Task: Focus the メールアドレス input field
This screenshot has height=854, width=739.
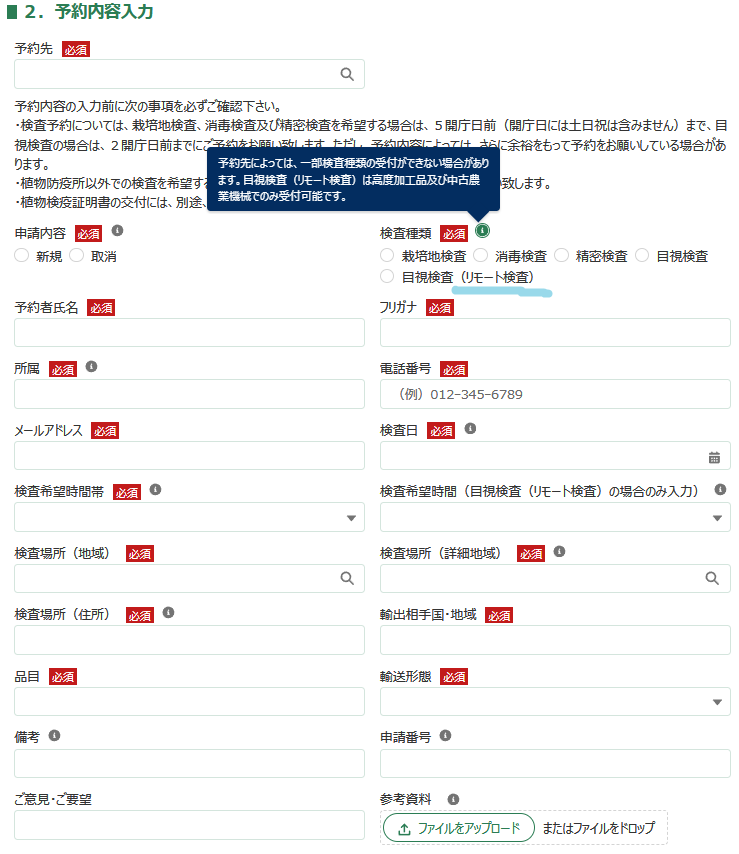Action: 189,456
